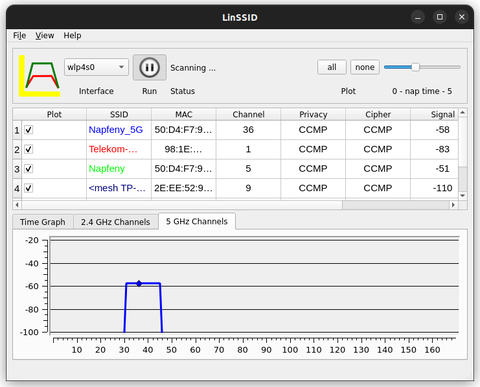Maximize the LinSSID window
The height and width of the screenshot is (387, 480).
pyautogui.click(x=440, y=17)
